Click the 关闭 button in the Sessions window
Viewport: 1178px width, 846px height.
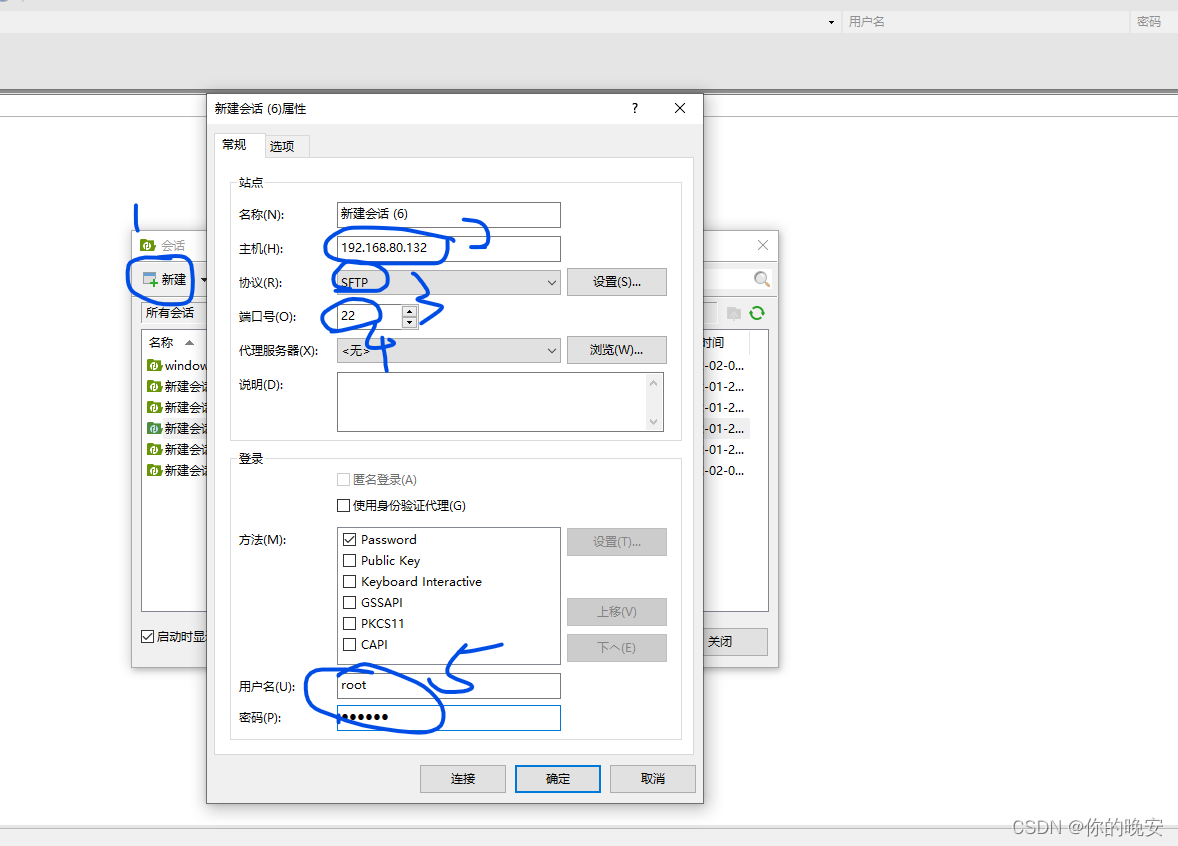735,642
